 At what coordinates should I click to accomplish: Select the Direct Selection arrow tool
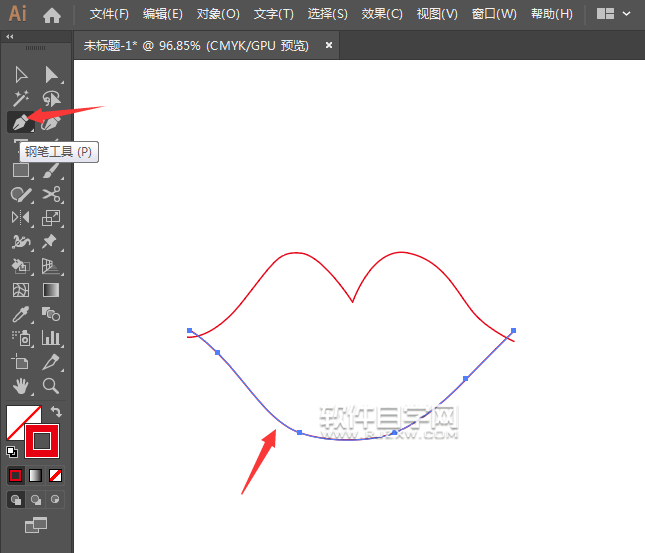point(52,74)
